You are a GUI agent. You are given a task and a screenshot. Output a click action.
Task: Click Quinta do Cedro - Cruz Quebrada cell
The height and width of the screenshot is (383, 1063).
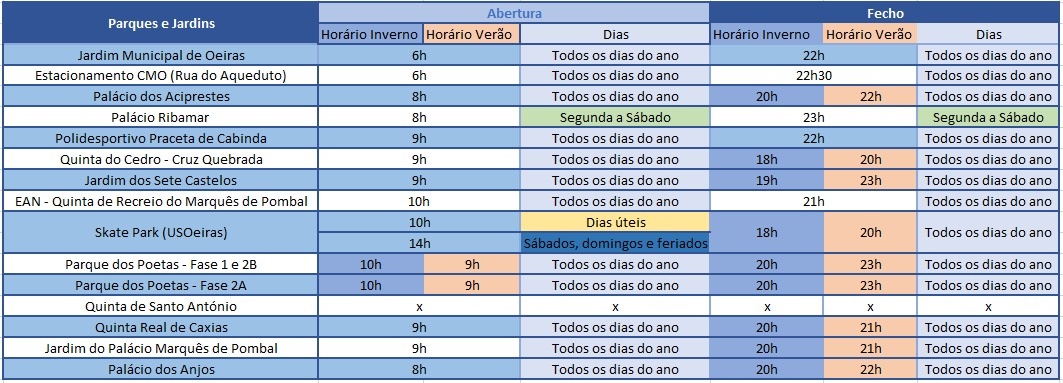coord(161,159)
